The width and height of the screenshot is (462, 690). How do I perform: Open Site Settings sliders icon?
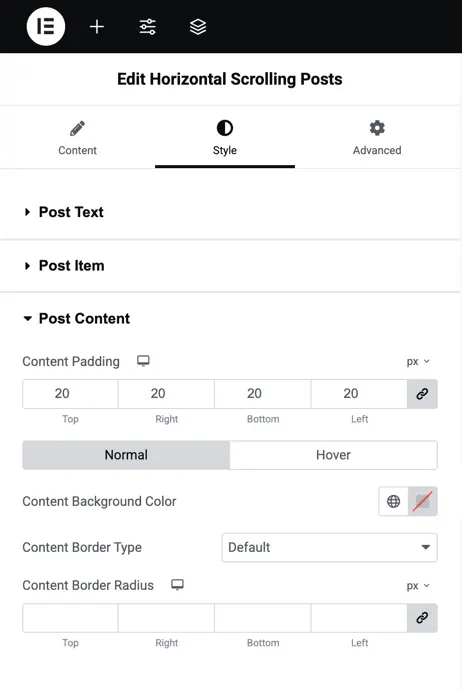click(x=147, y=27)
